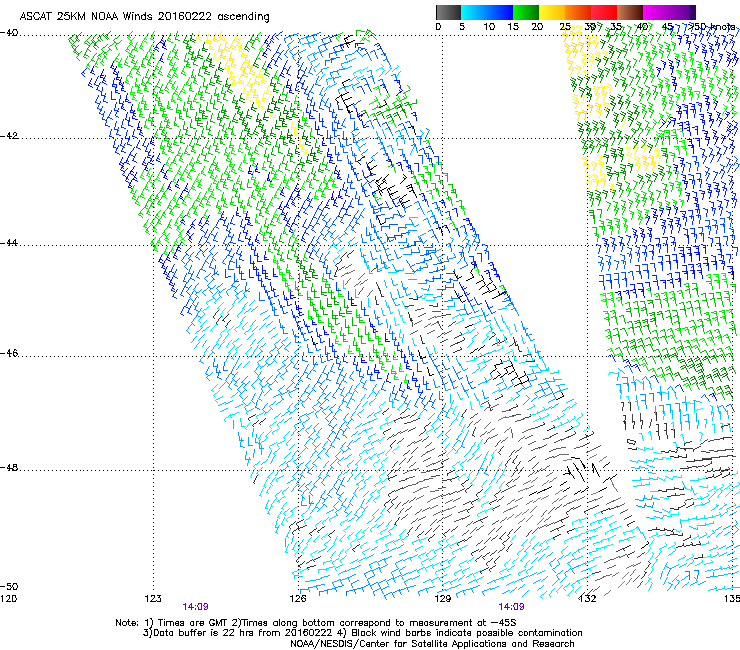Click the -46 latitude label

tap(9, 353)
